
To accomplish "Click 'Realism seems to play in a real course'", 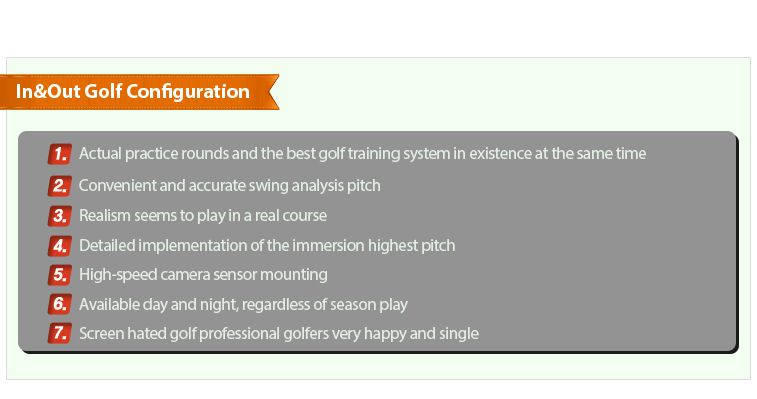I will pos(203,215).
